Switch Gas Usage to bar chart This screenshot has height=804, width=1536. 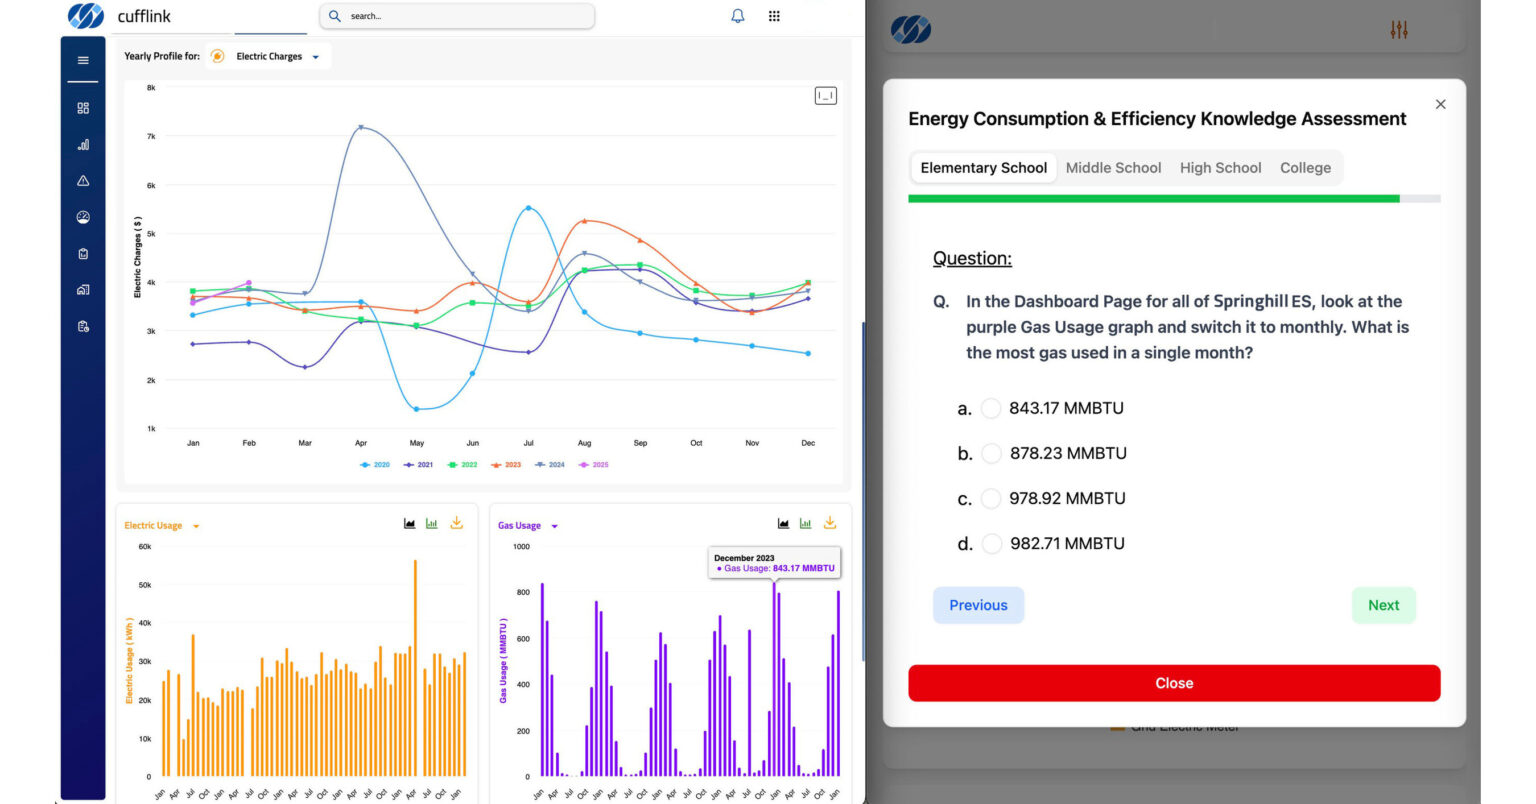click(x=805, y=524)
